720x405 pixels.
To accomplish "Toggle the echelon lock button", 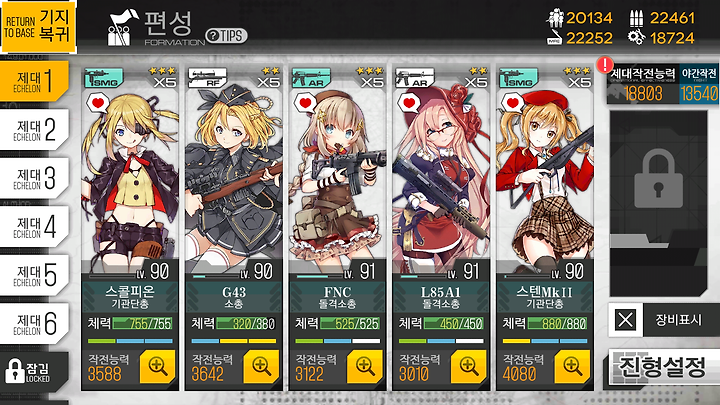I will (x=34, y=371).
